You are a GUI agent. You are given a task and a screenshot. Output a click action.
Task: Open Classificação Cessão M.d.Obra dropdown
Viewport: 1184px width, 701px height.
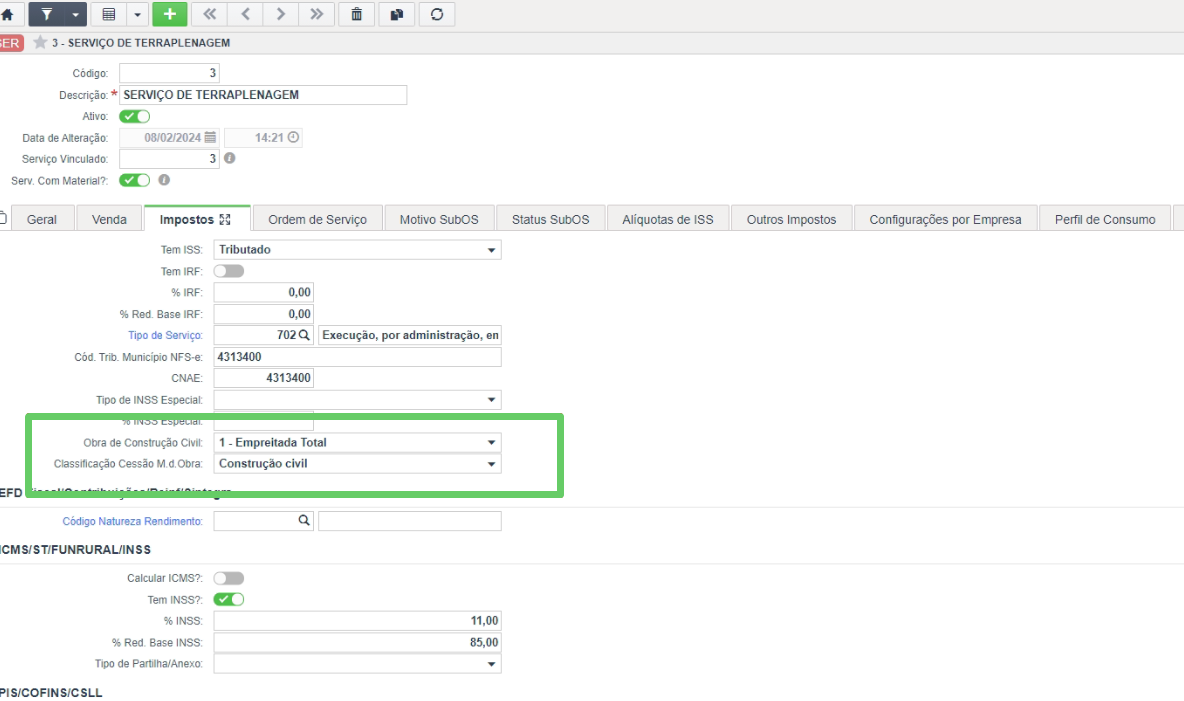(357, 463)
